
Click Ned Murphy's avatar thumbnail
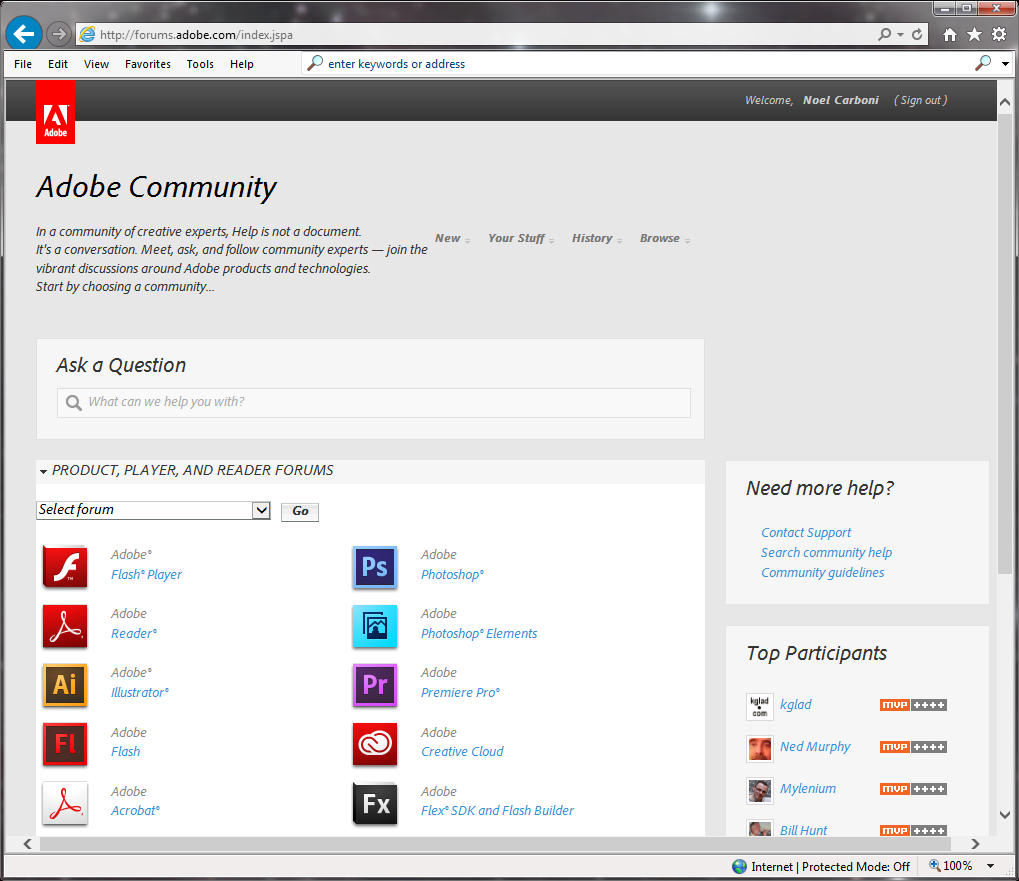pyautogui.click(x=760, y=748)
